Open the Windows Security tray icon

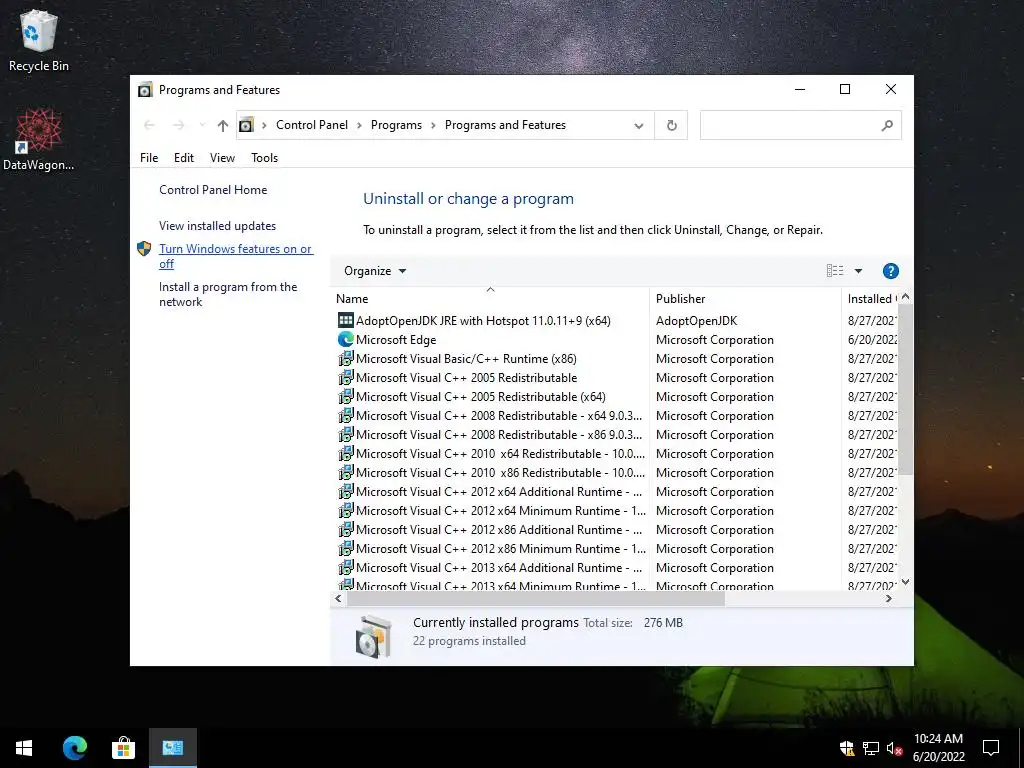point(847,748)
